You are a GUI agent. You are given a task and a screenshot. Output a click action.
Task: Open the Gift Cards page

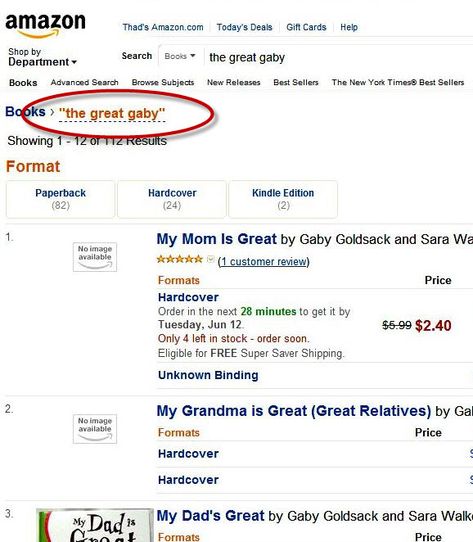tap(306, 27)
